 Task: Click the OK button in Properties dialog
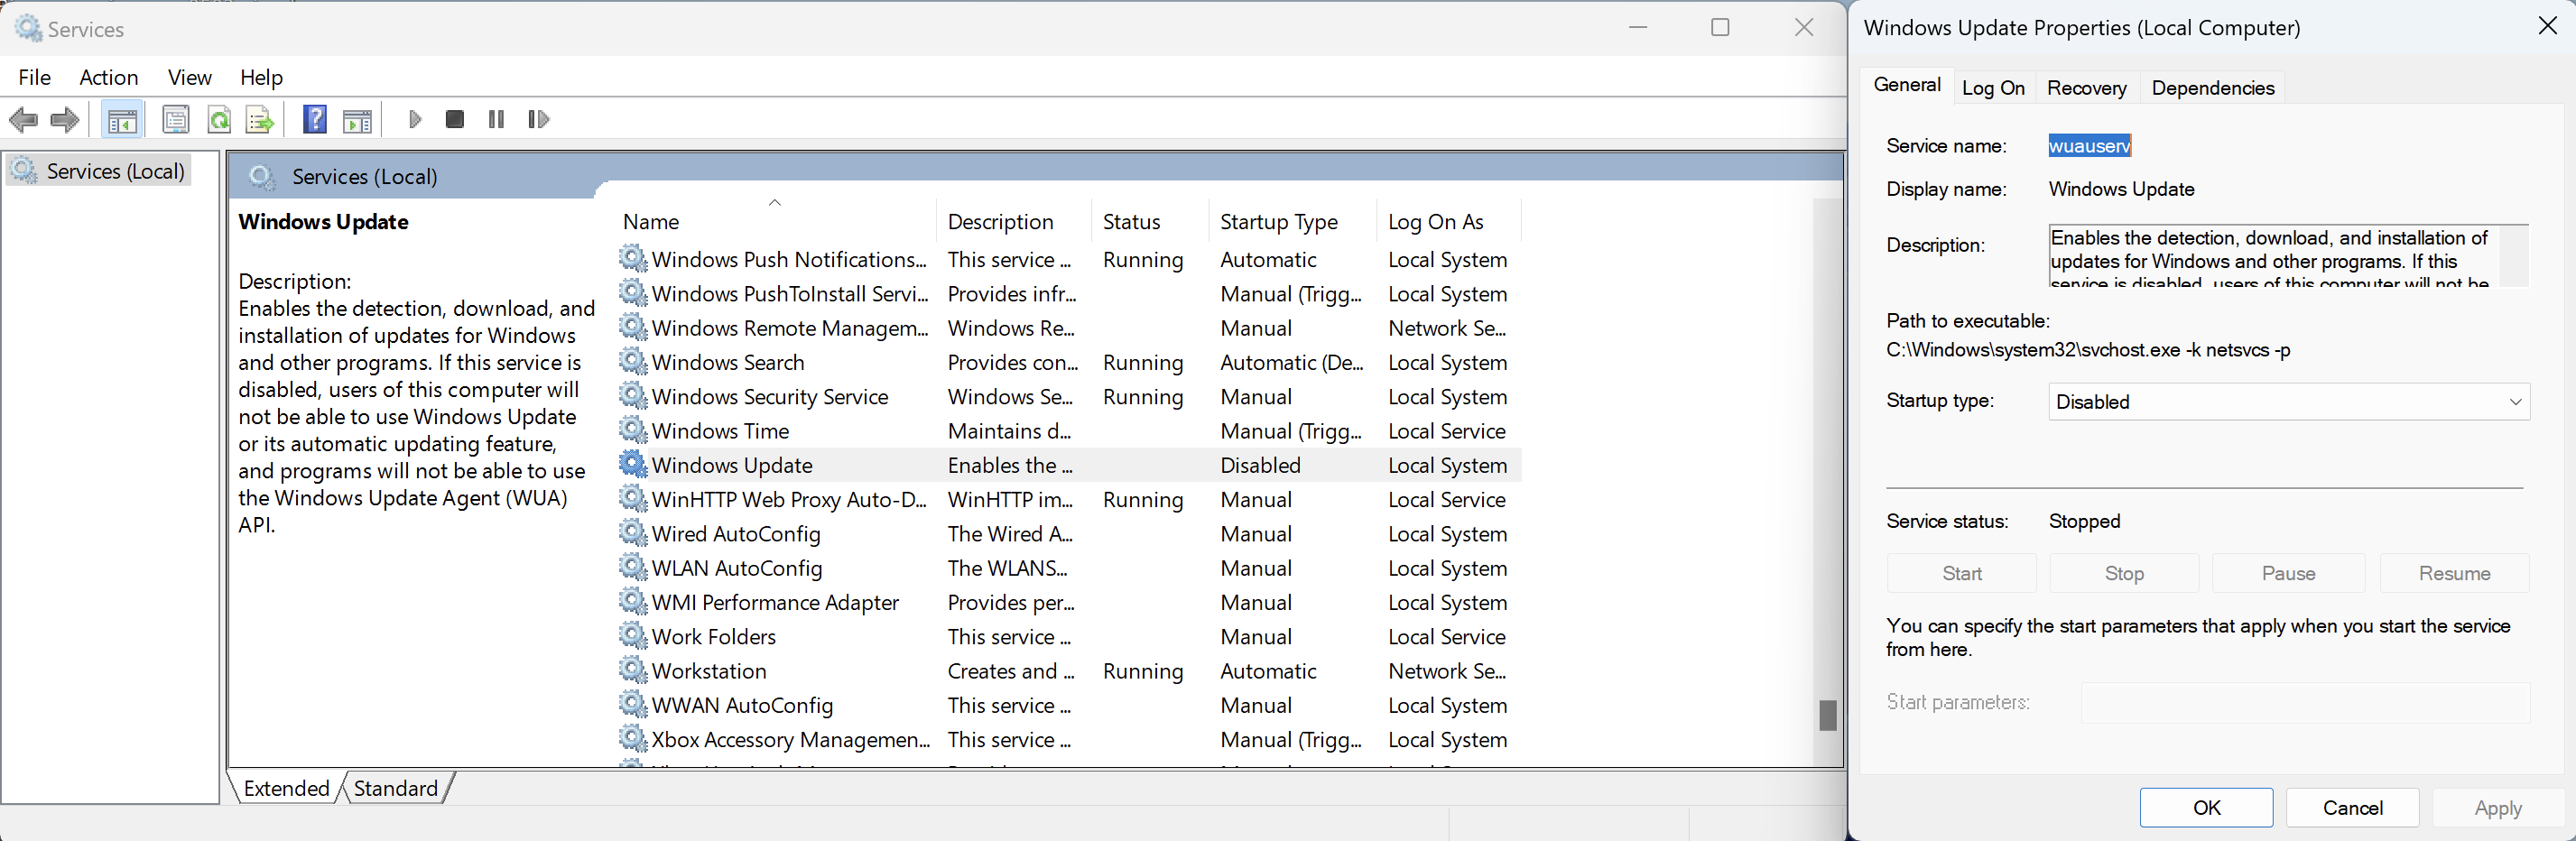coord(2205,807)
